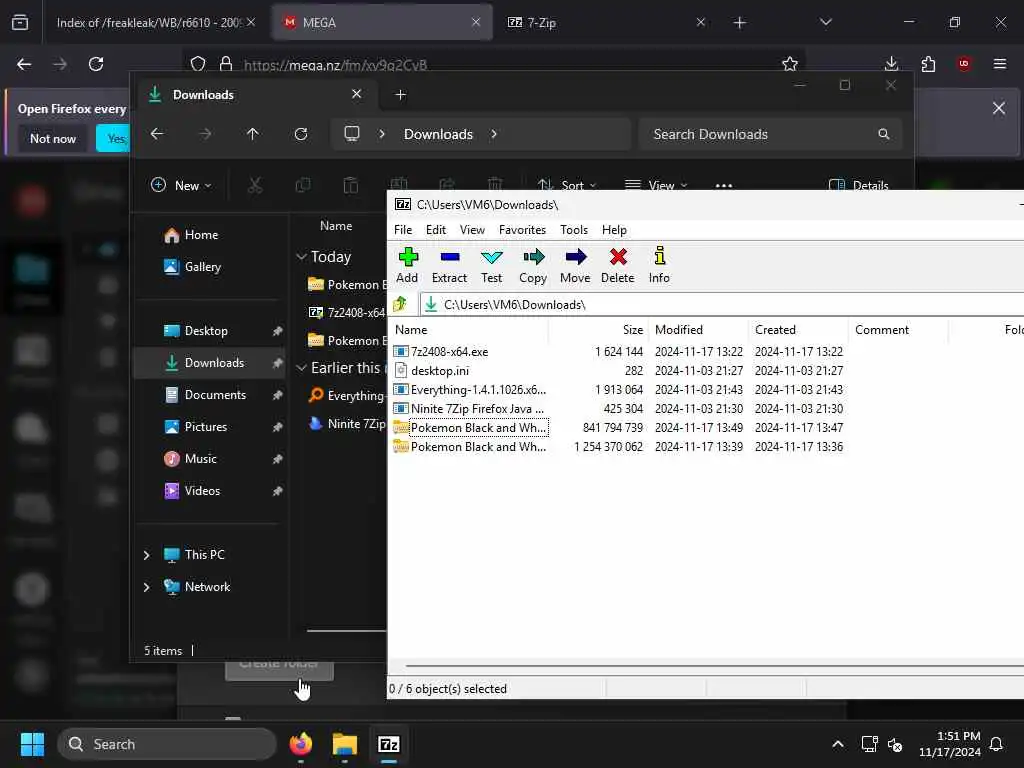
Task: Bookmark page with Firefox star icon
Action: 790,63
